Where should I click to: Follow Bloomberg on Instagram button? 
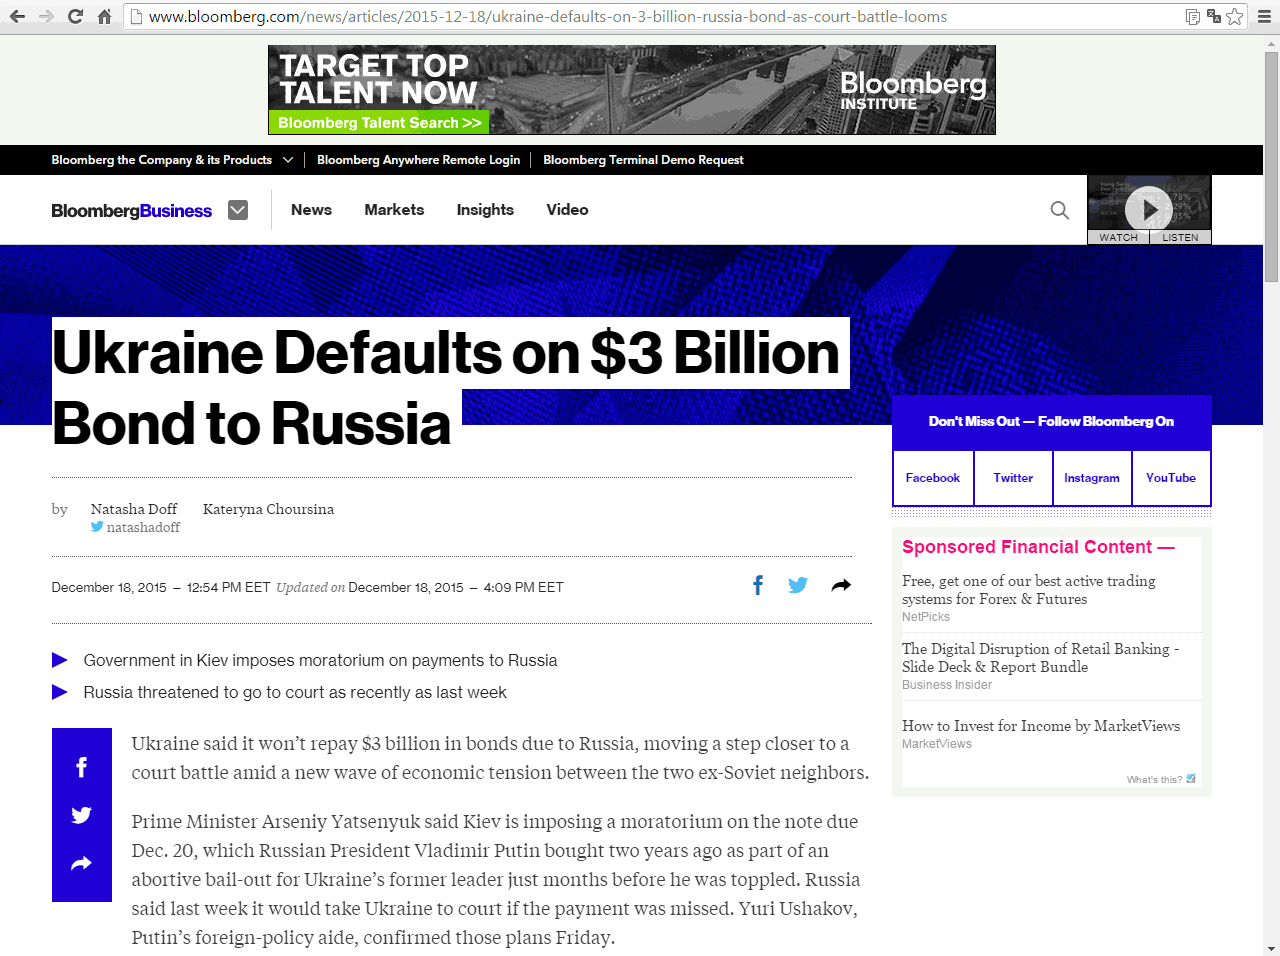(x=1091, y=478)
